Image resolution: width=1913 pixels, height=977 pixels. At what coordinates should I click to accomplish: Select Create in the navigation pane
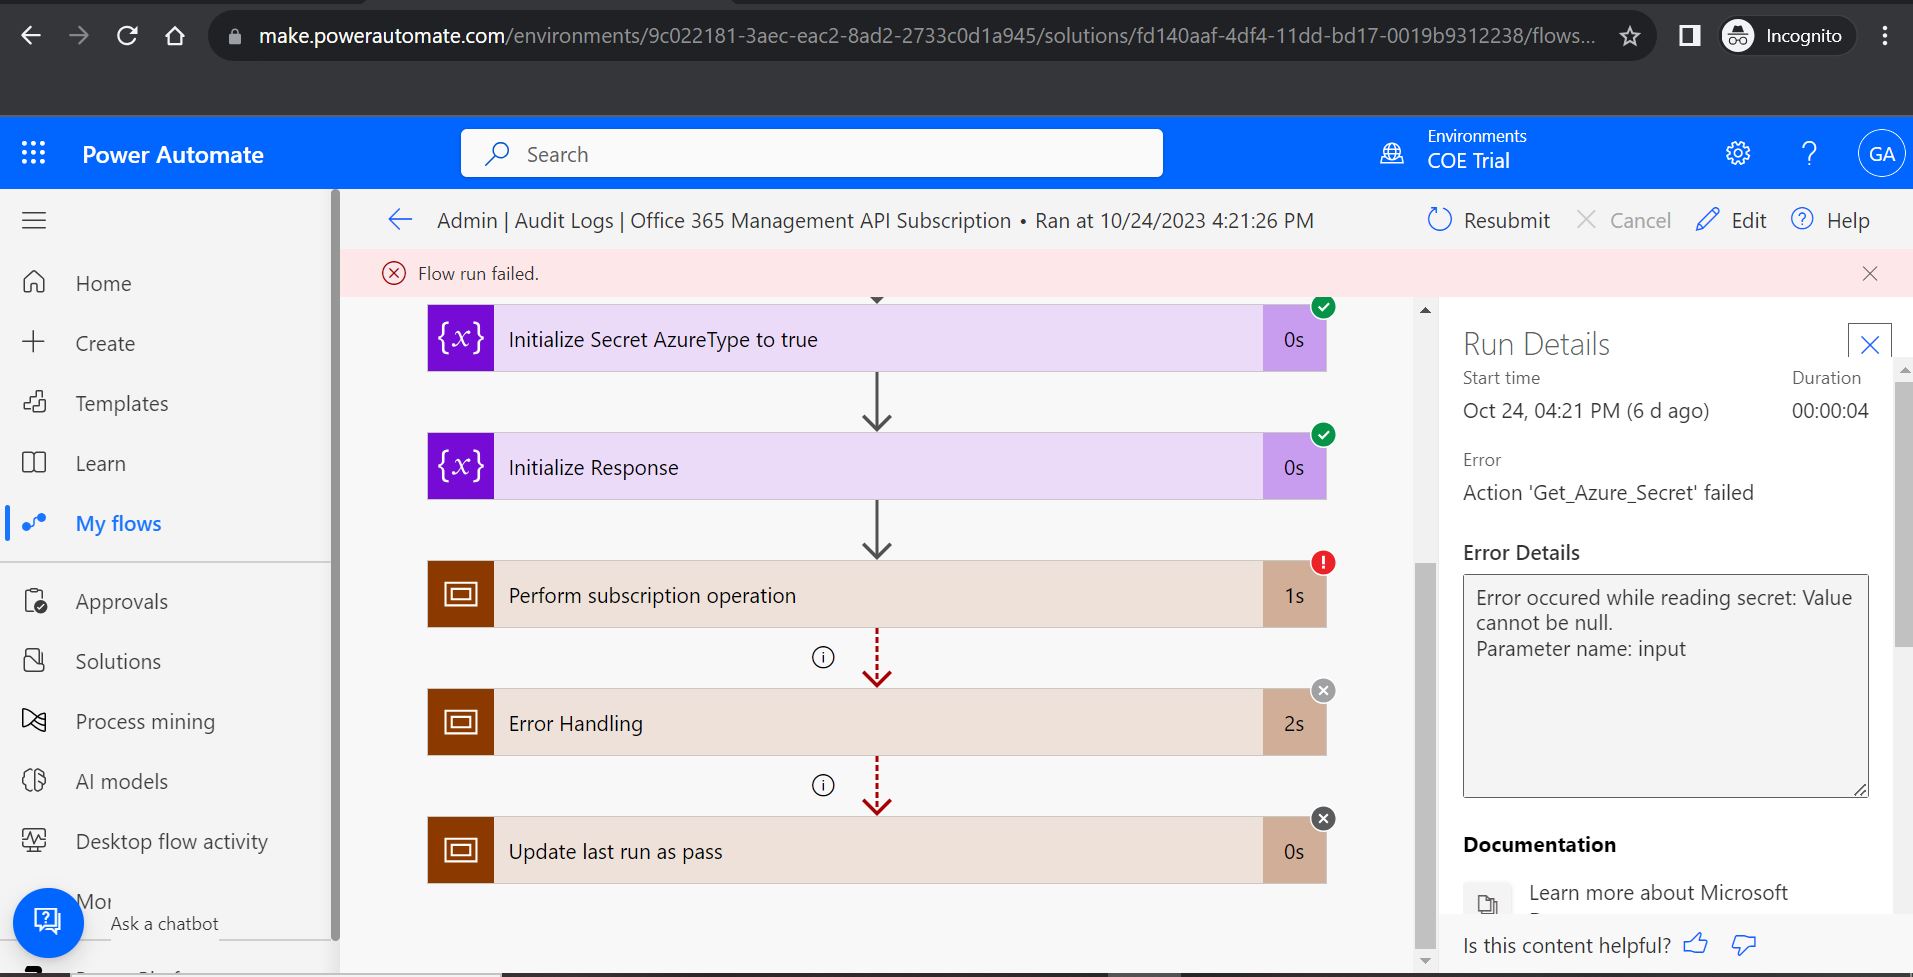[x=105, y=343]
